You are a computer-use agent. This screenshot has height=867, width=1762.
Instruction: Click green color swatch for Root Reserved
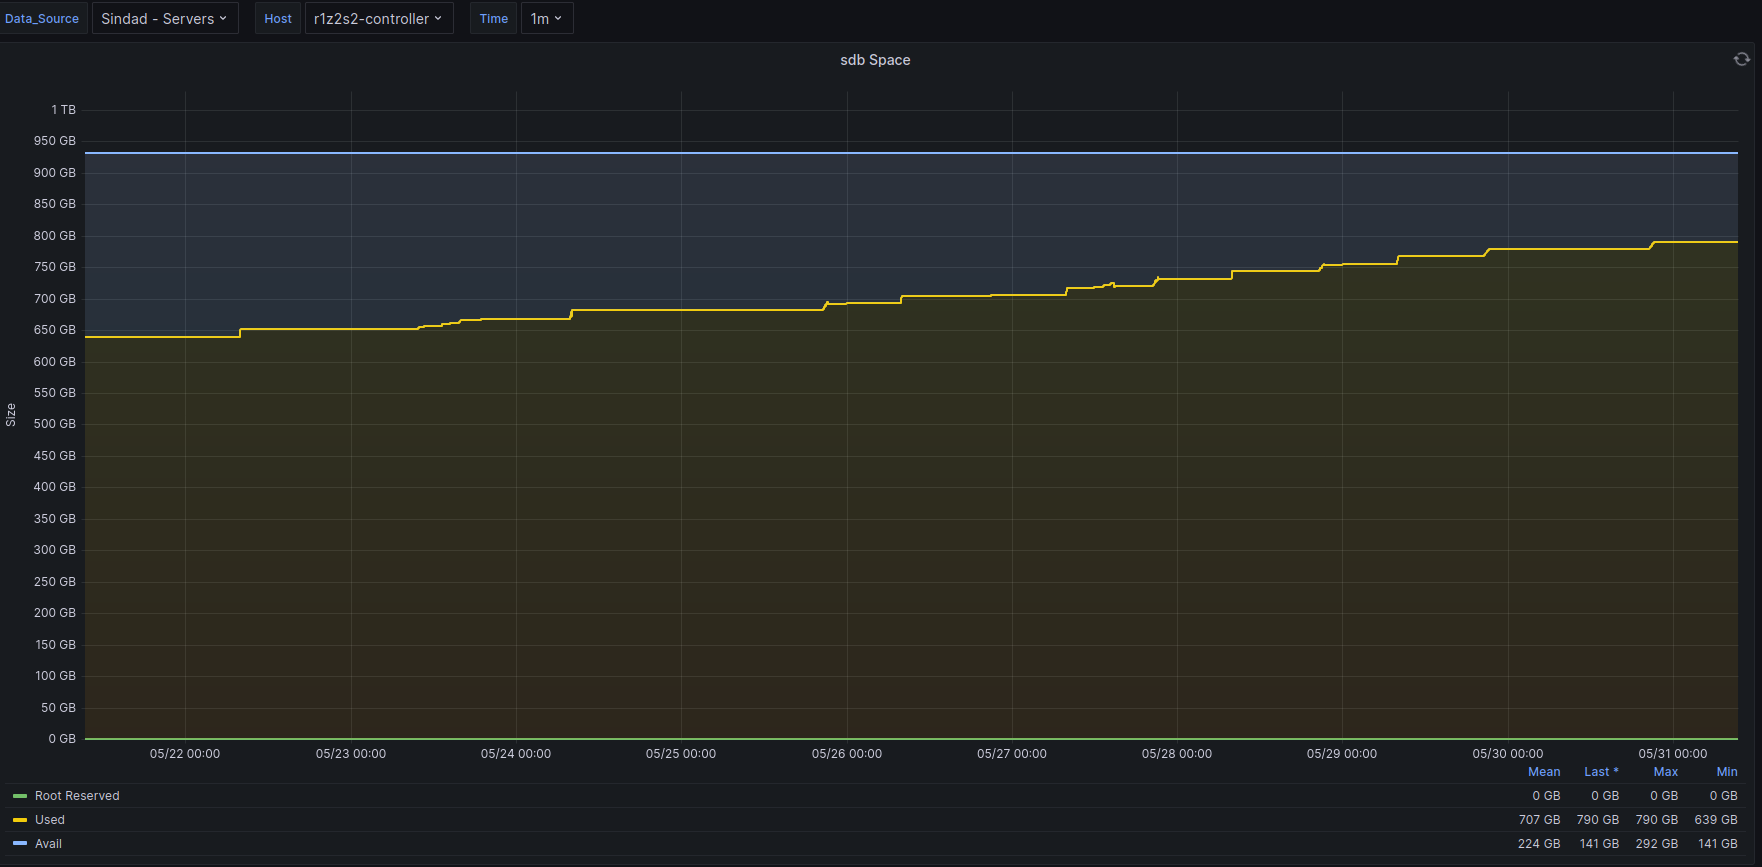click(x=20, y=796)
